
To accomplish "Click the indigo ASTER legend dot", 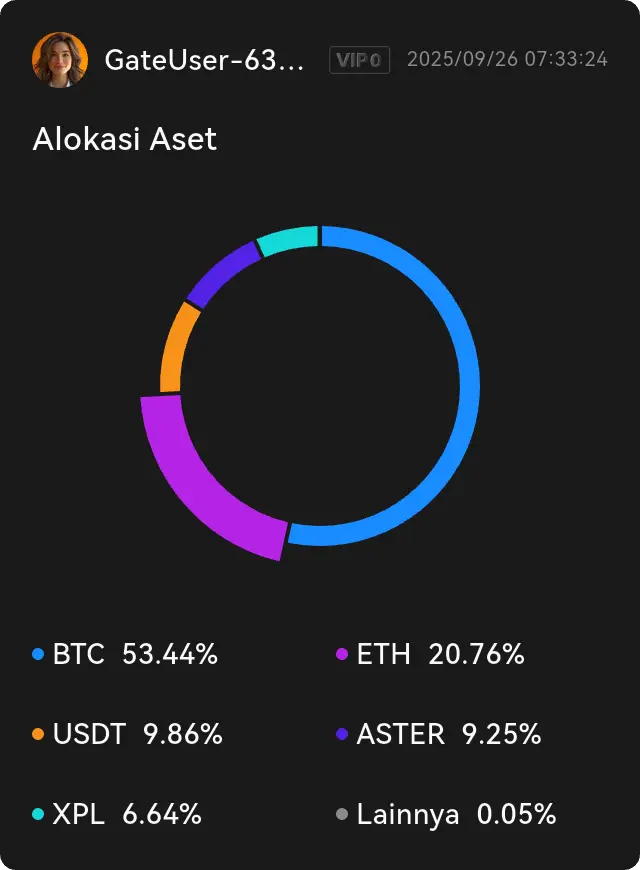I will [x=342, y=735].
